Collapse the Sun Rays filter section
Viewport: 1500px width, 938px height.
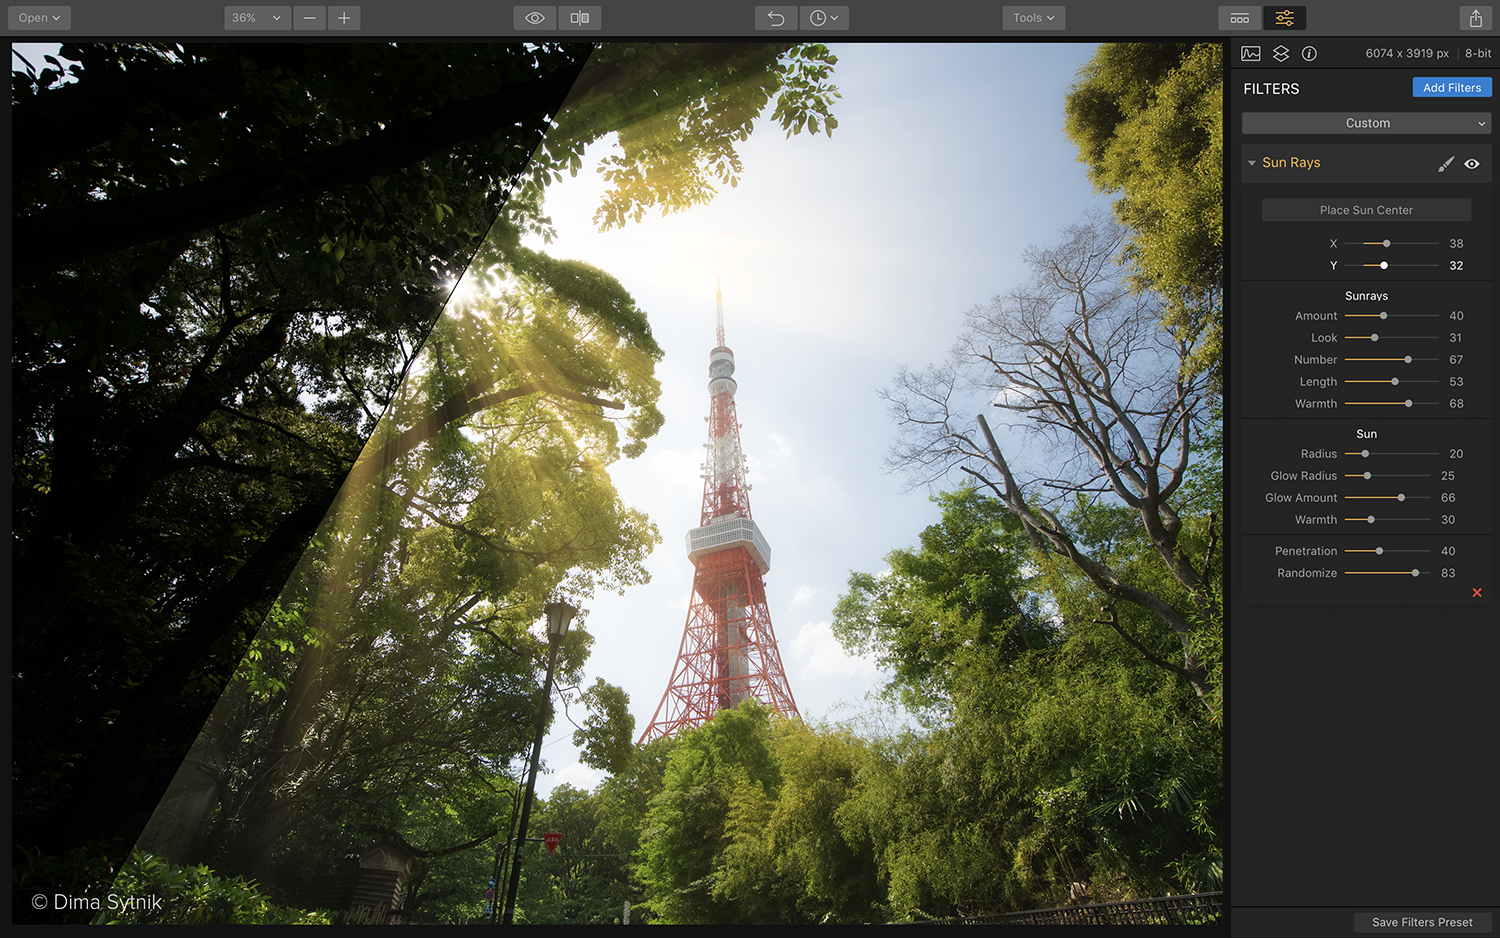point(1252,163)
